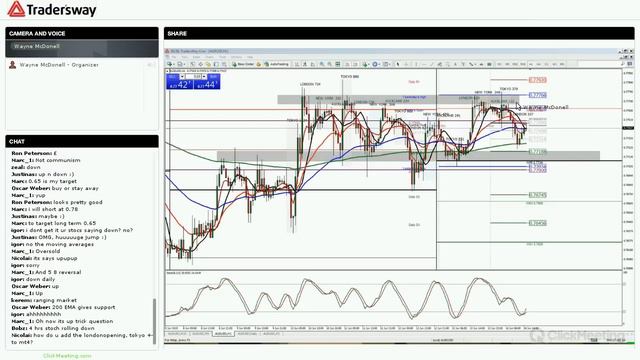This screenshot has width=640, height=360.
Task: Switch timeframe to M1
Action: click(499, 64)
